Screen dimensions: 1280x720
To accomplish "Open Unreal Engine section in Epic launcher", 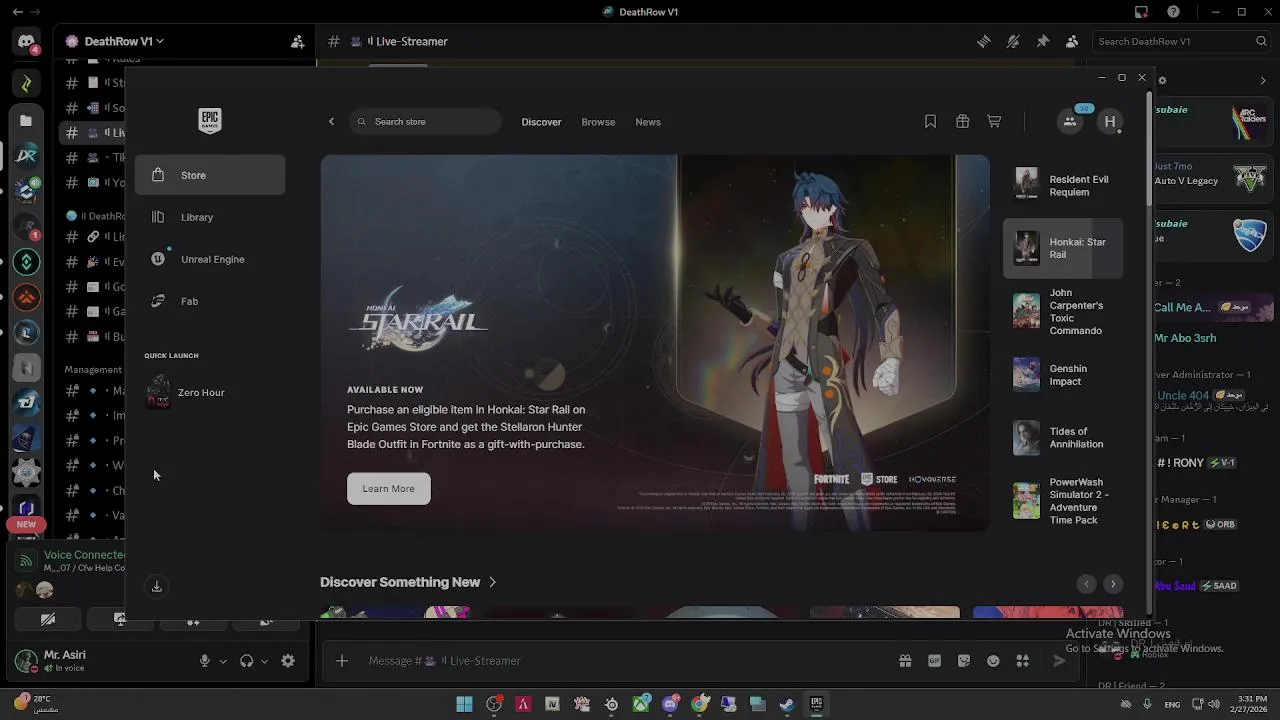I will click(210, 259).
